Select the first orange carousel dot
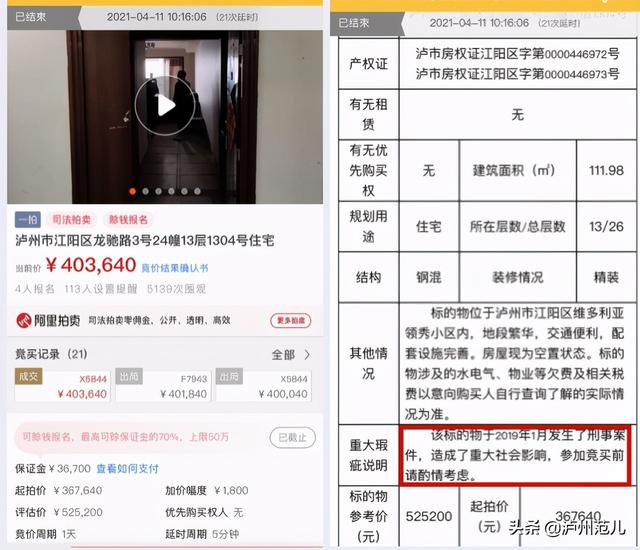Image resolution: width=640 pixels, height=550 pixels. [x=132, y=191]
